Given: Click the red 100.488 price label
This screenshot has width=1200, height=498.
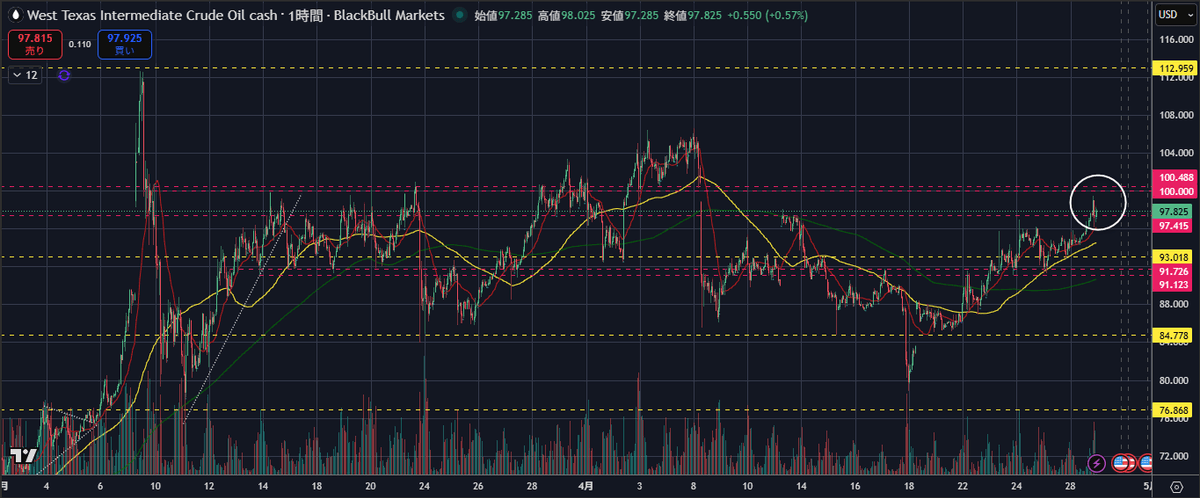Looking at the screenshot, I should pos(1174,177).
